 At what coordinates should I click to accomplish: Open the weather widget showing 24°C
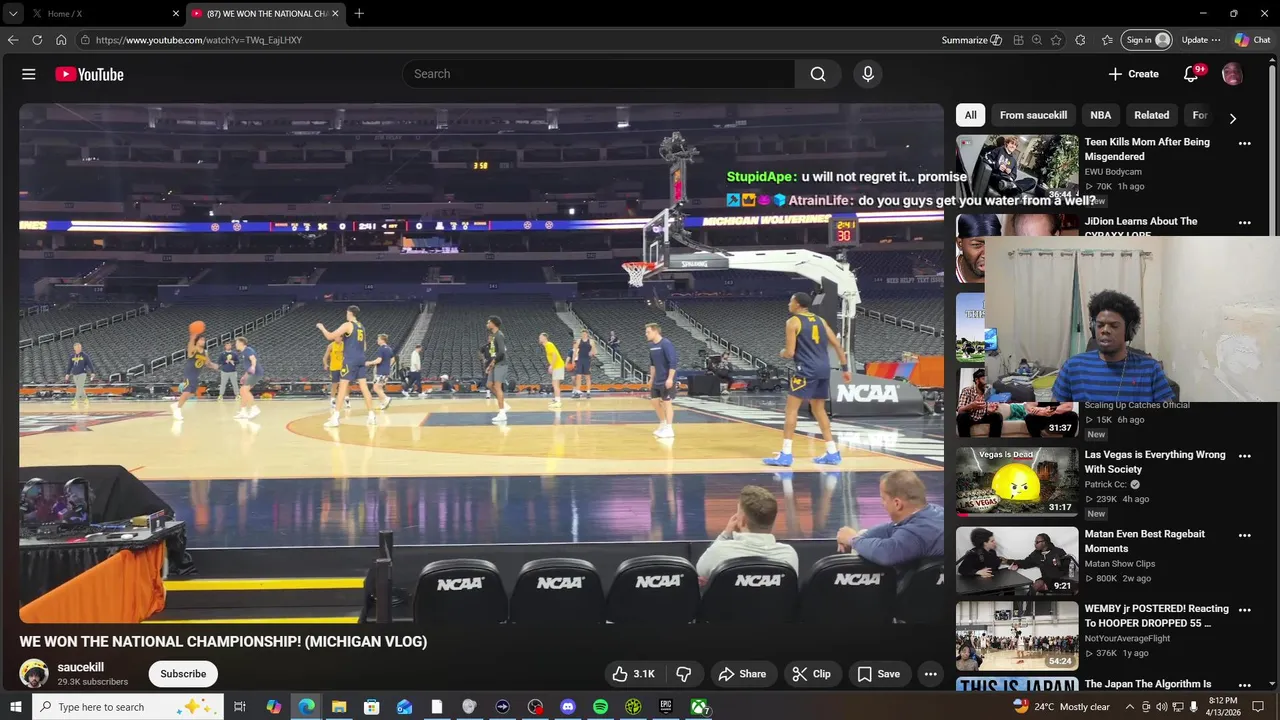[1061, 707]
